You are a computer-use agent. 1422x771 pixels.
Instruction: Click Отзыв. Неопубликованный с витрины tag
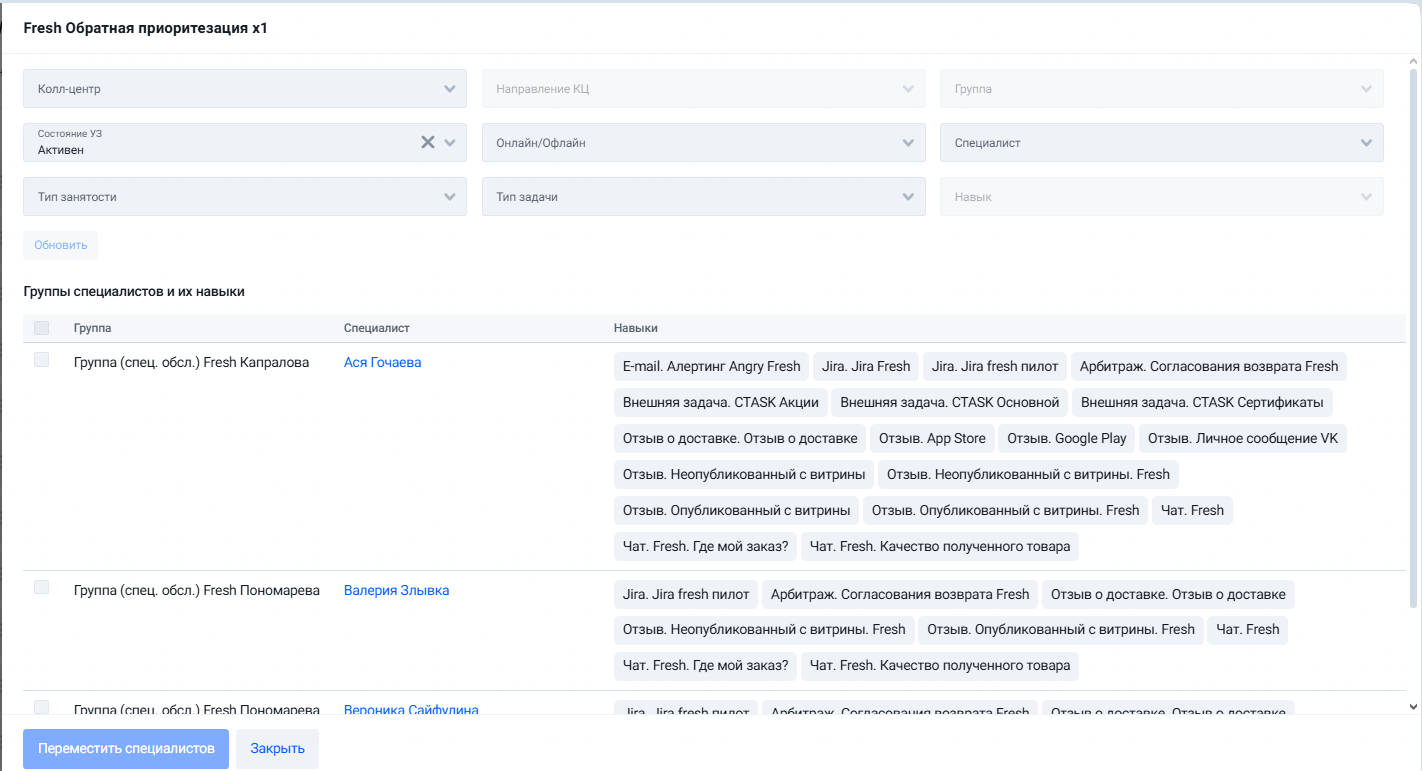[x=744, y=474]
